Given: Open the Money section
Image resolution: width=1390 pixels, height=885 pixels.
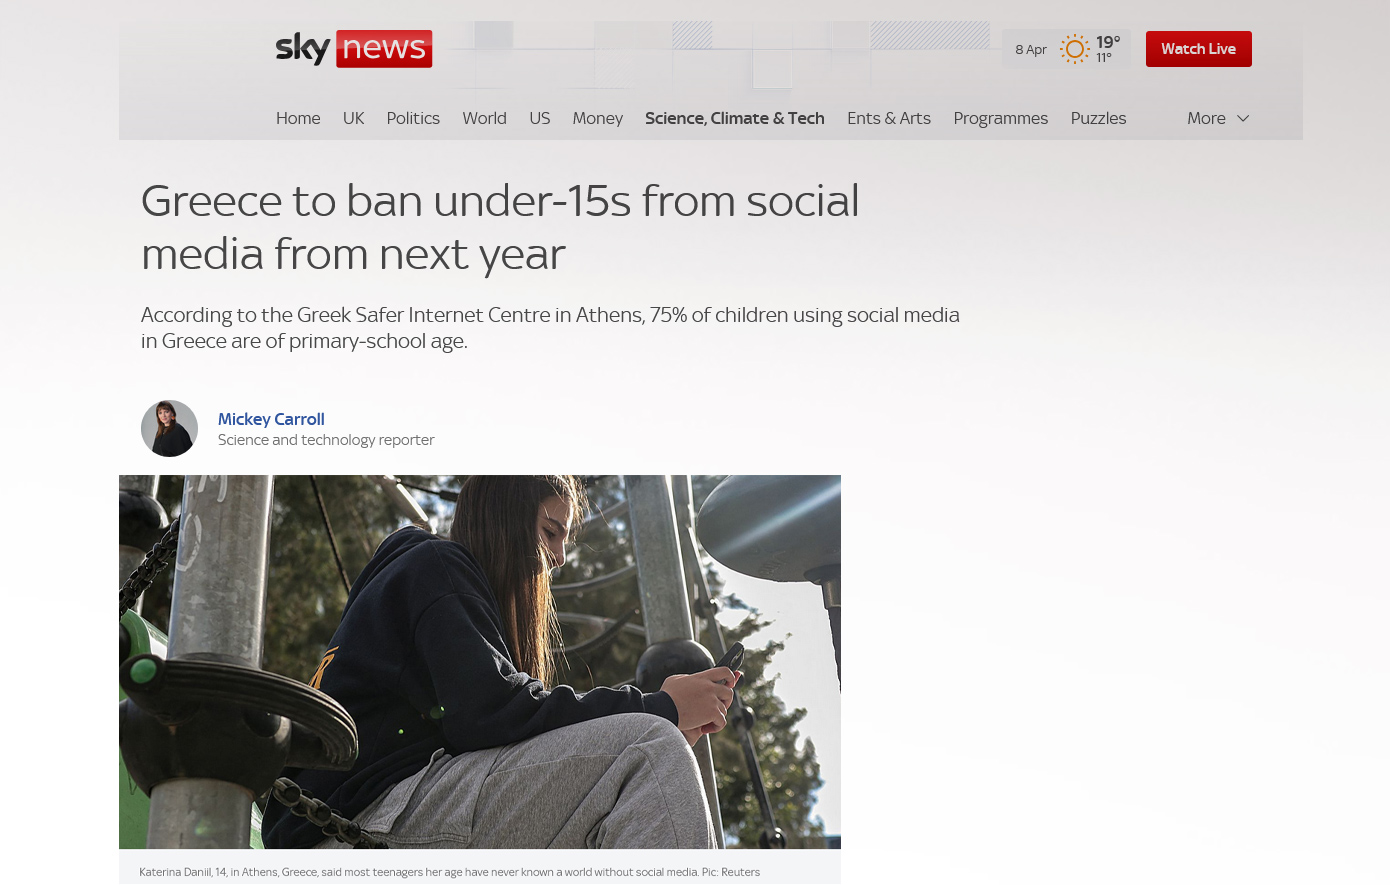Looking at the screenshot, I should [597, 118].
